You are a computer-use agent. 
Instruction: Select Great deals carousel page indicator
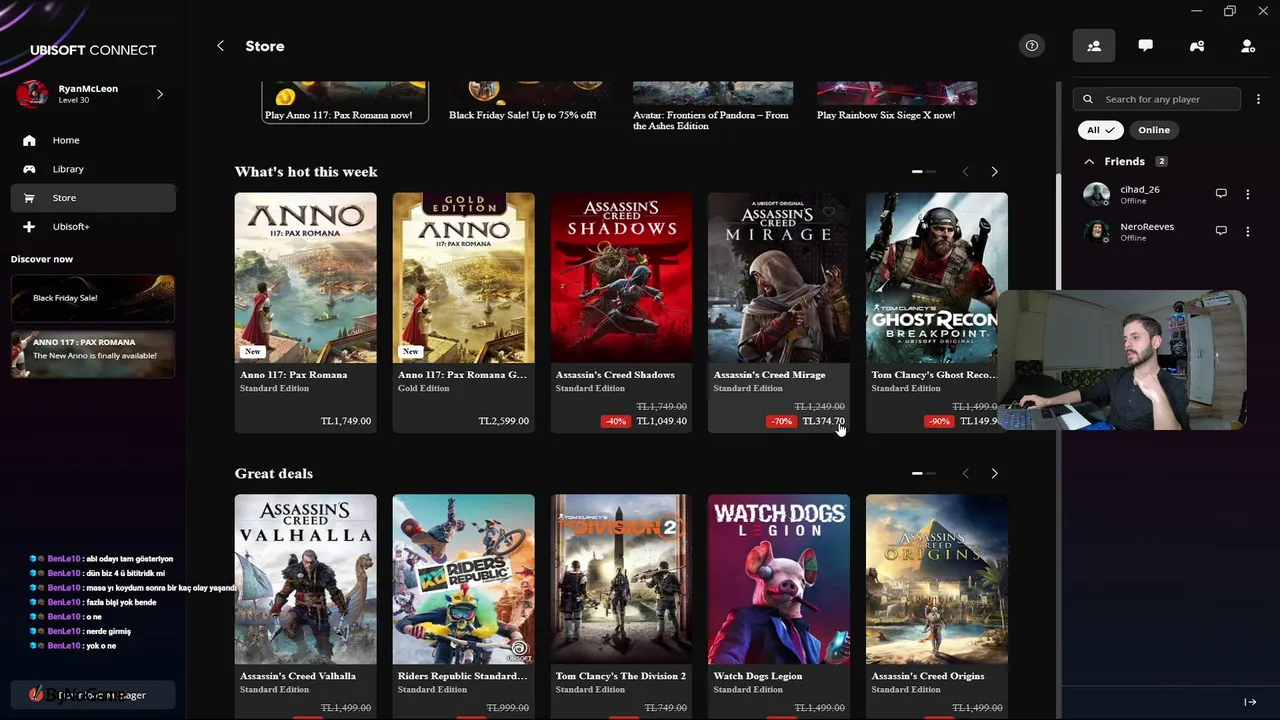pos(924,473)
